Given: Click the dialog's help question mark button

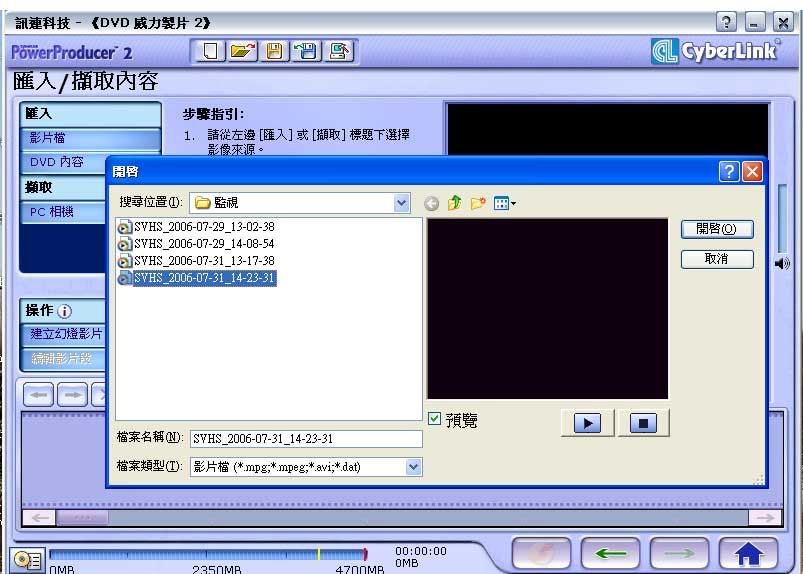Looking at the screenshot, I should click(x=729, y=172).
